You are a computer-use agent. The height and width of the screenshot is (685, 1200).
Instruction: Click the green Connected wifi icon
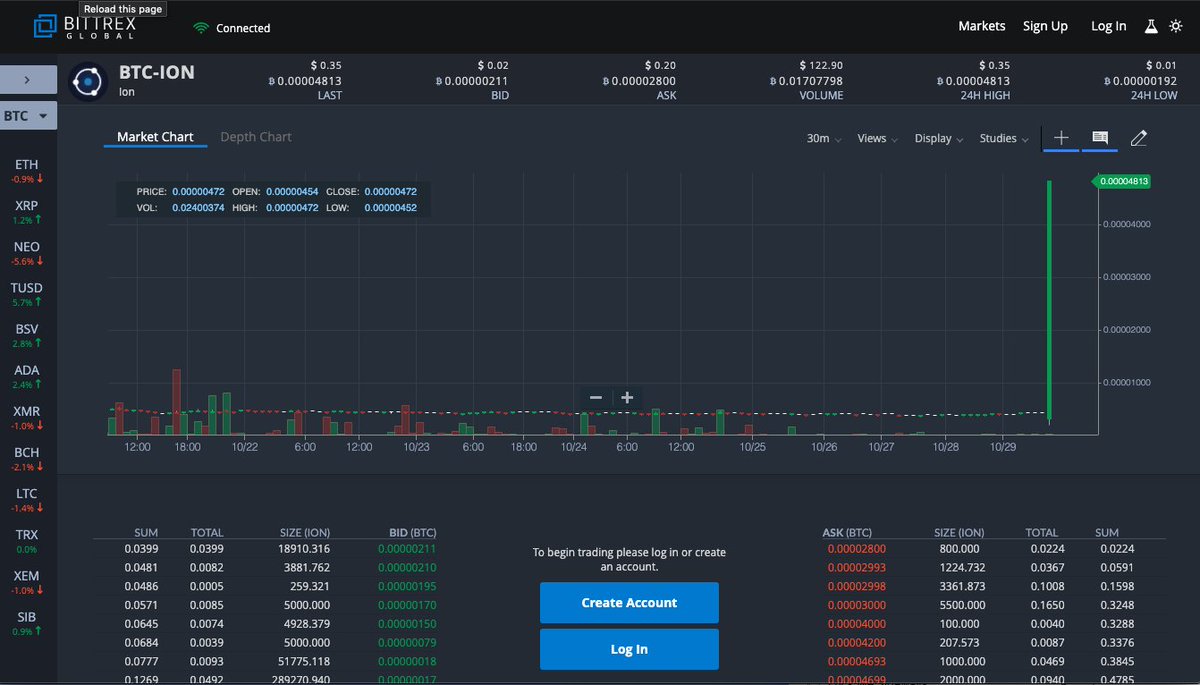(201, 28)
